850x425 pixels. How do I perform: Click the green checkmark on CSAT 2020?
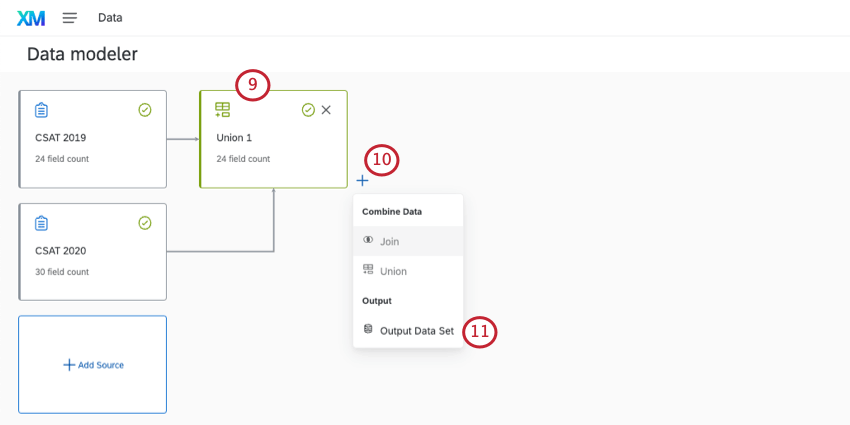145,223
